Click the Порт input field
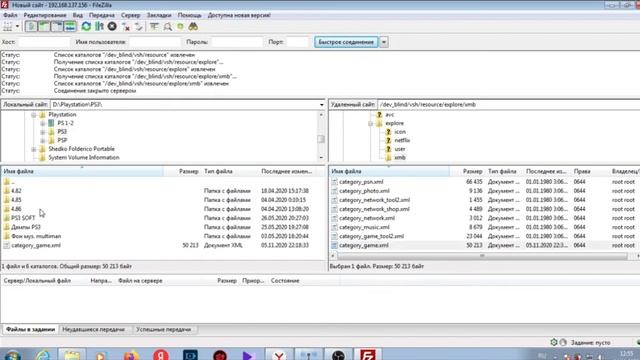The image size is (640, 360). coord(297,42)
